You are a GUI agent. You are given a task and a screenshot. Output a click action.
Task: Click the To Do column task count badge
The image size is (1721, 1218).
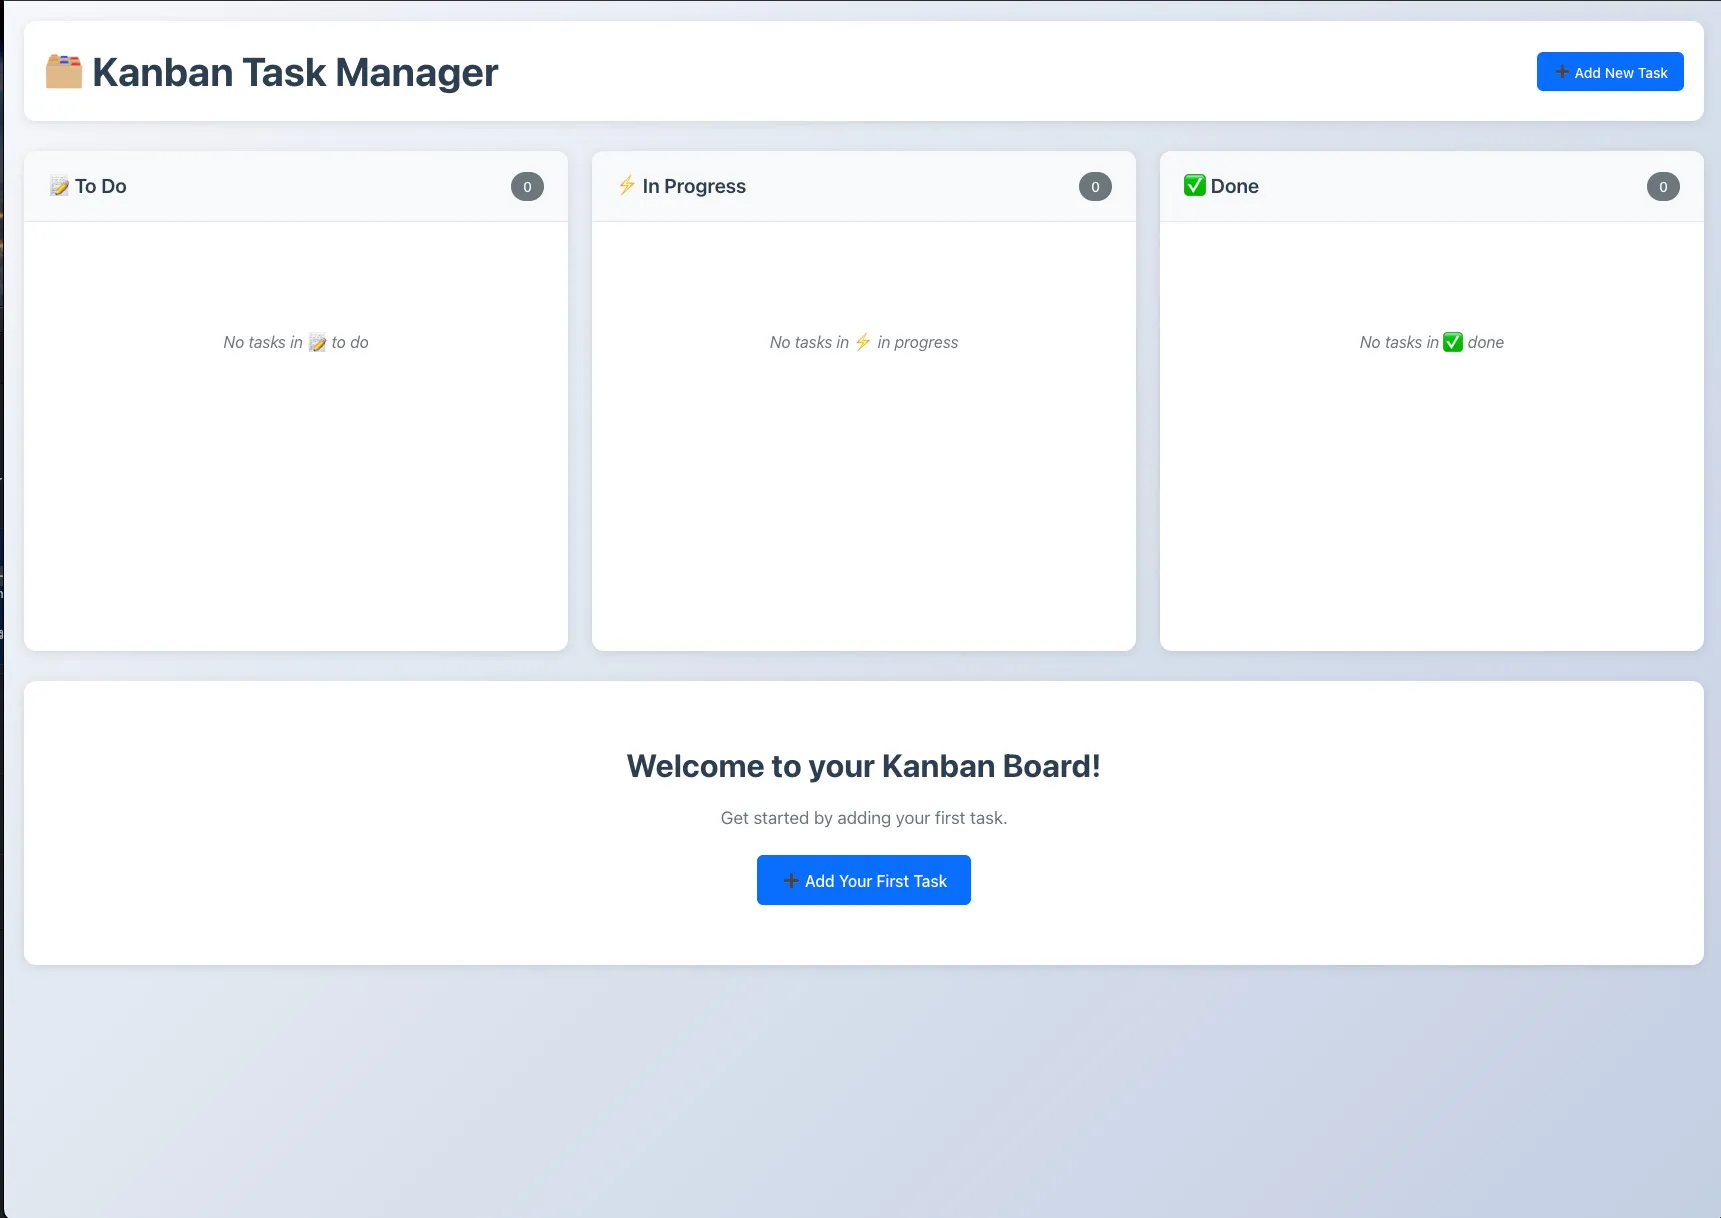[527, 187]
